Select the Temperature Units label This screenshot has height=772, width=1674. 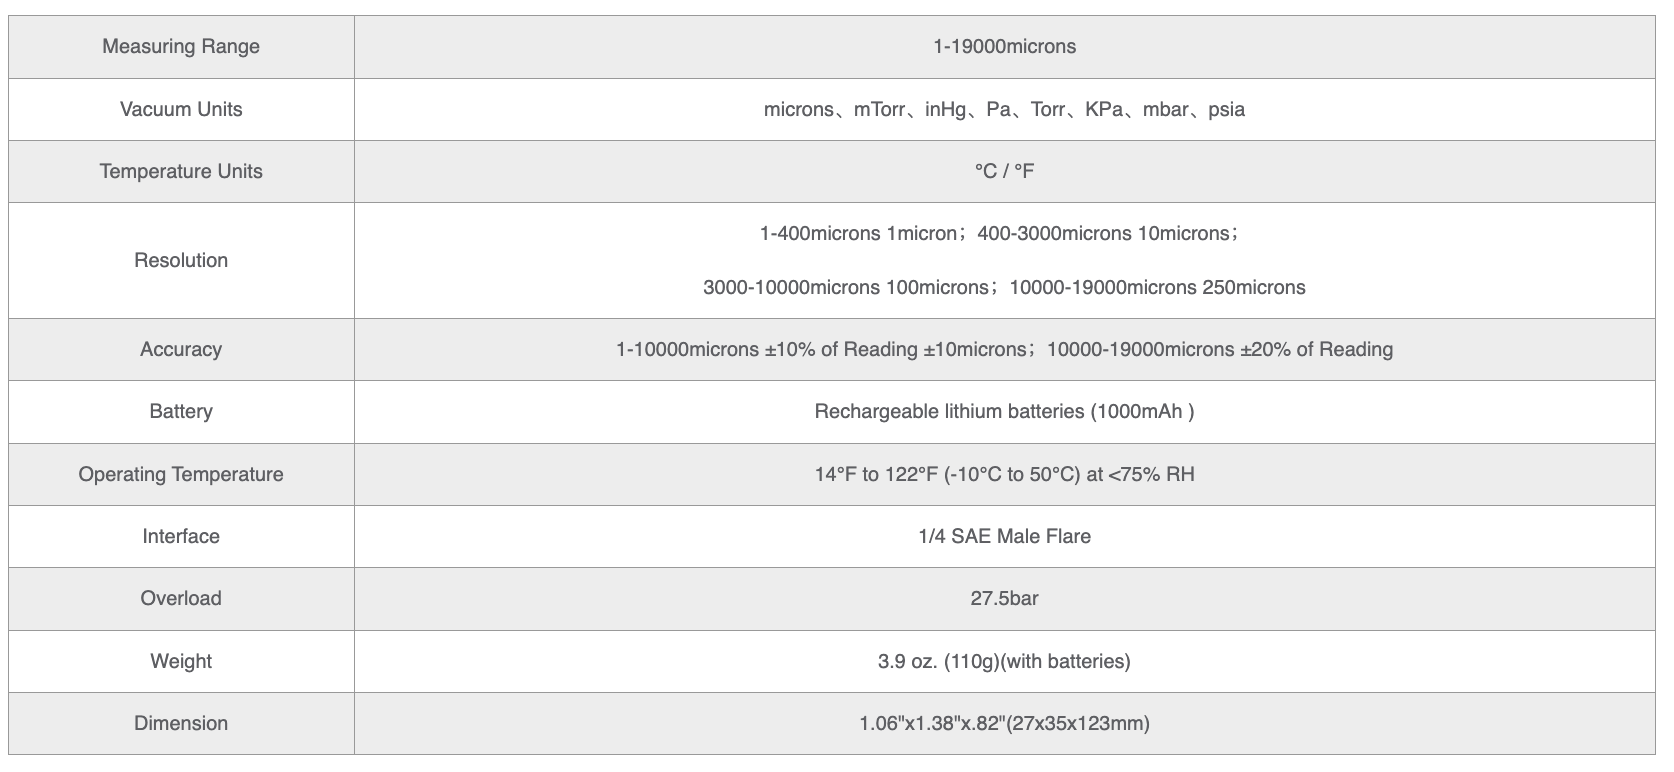181,172
